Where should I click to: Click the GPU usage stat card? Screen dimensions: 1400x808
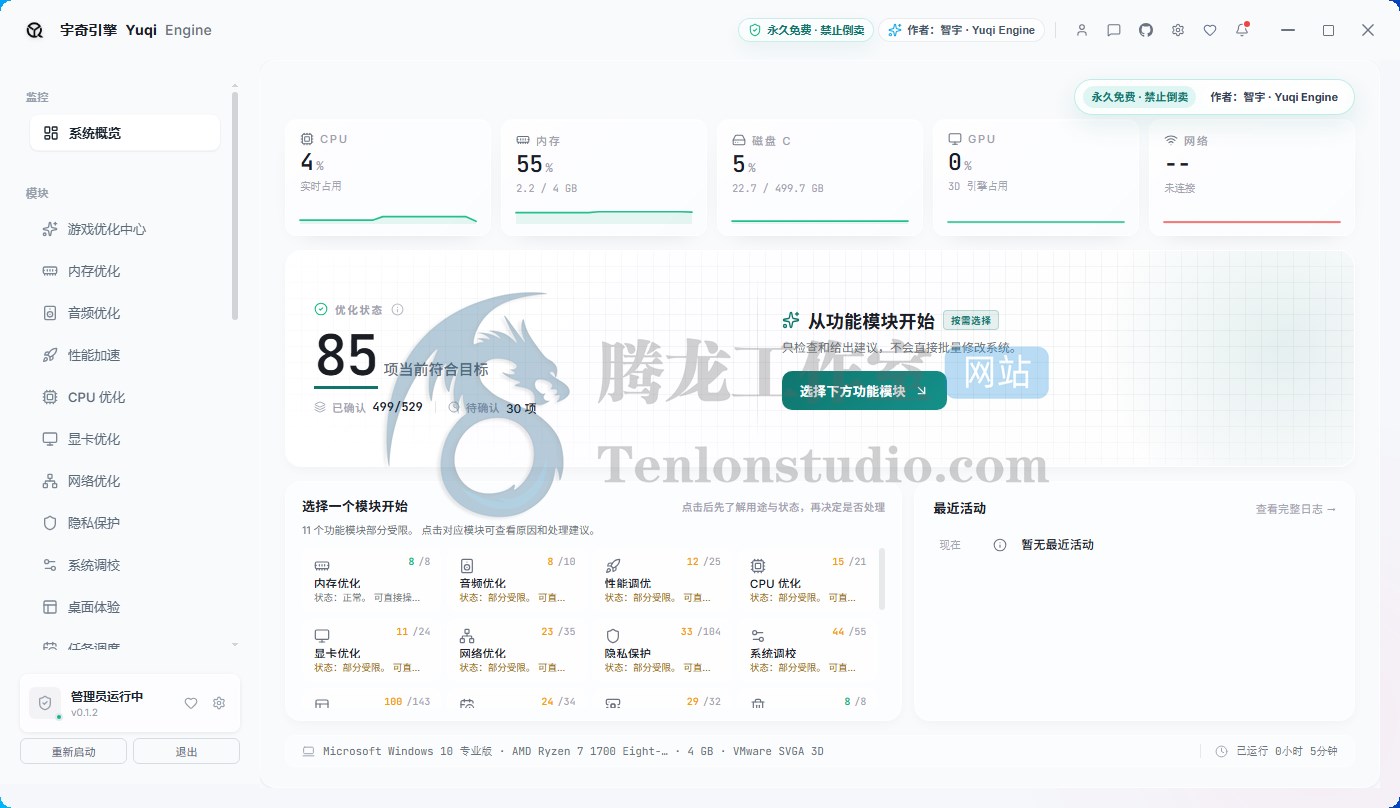1036,178
